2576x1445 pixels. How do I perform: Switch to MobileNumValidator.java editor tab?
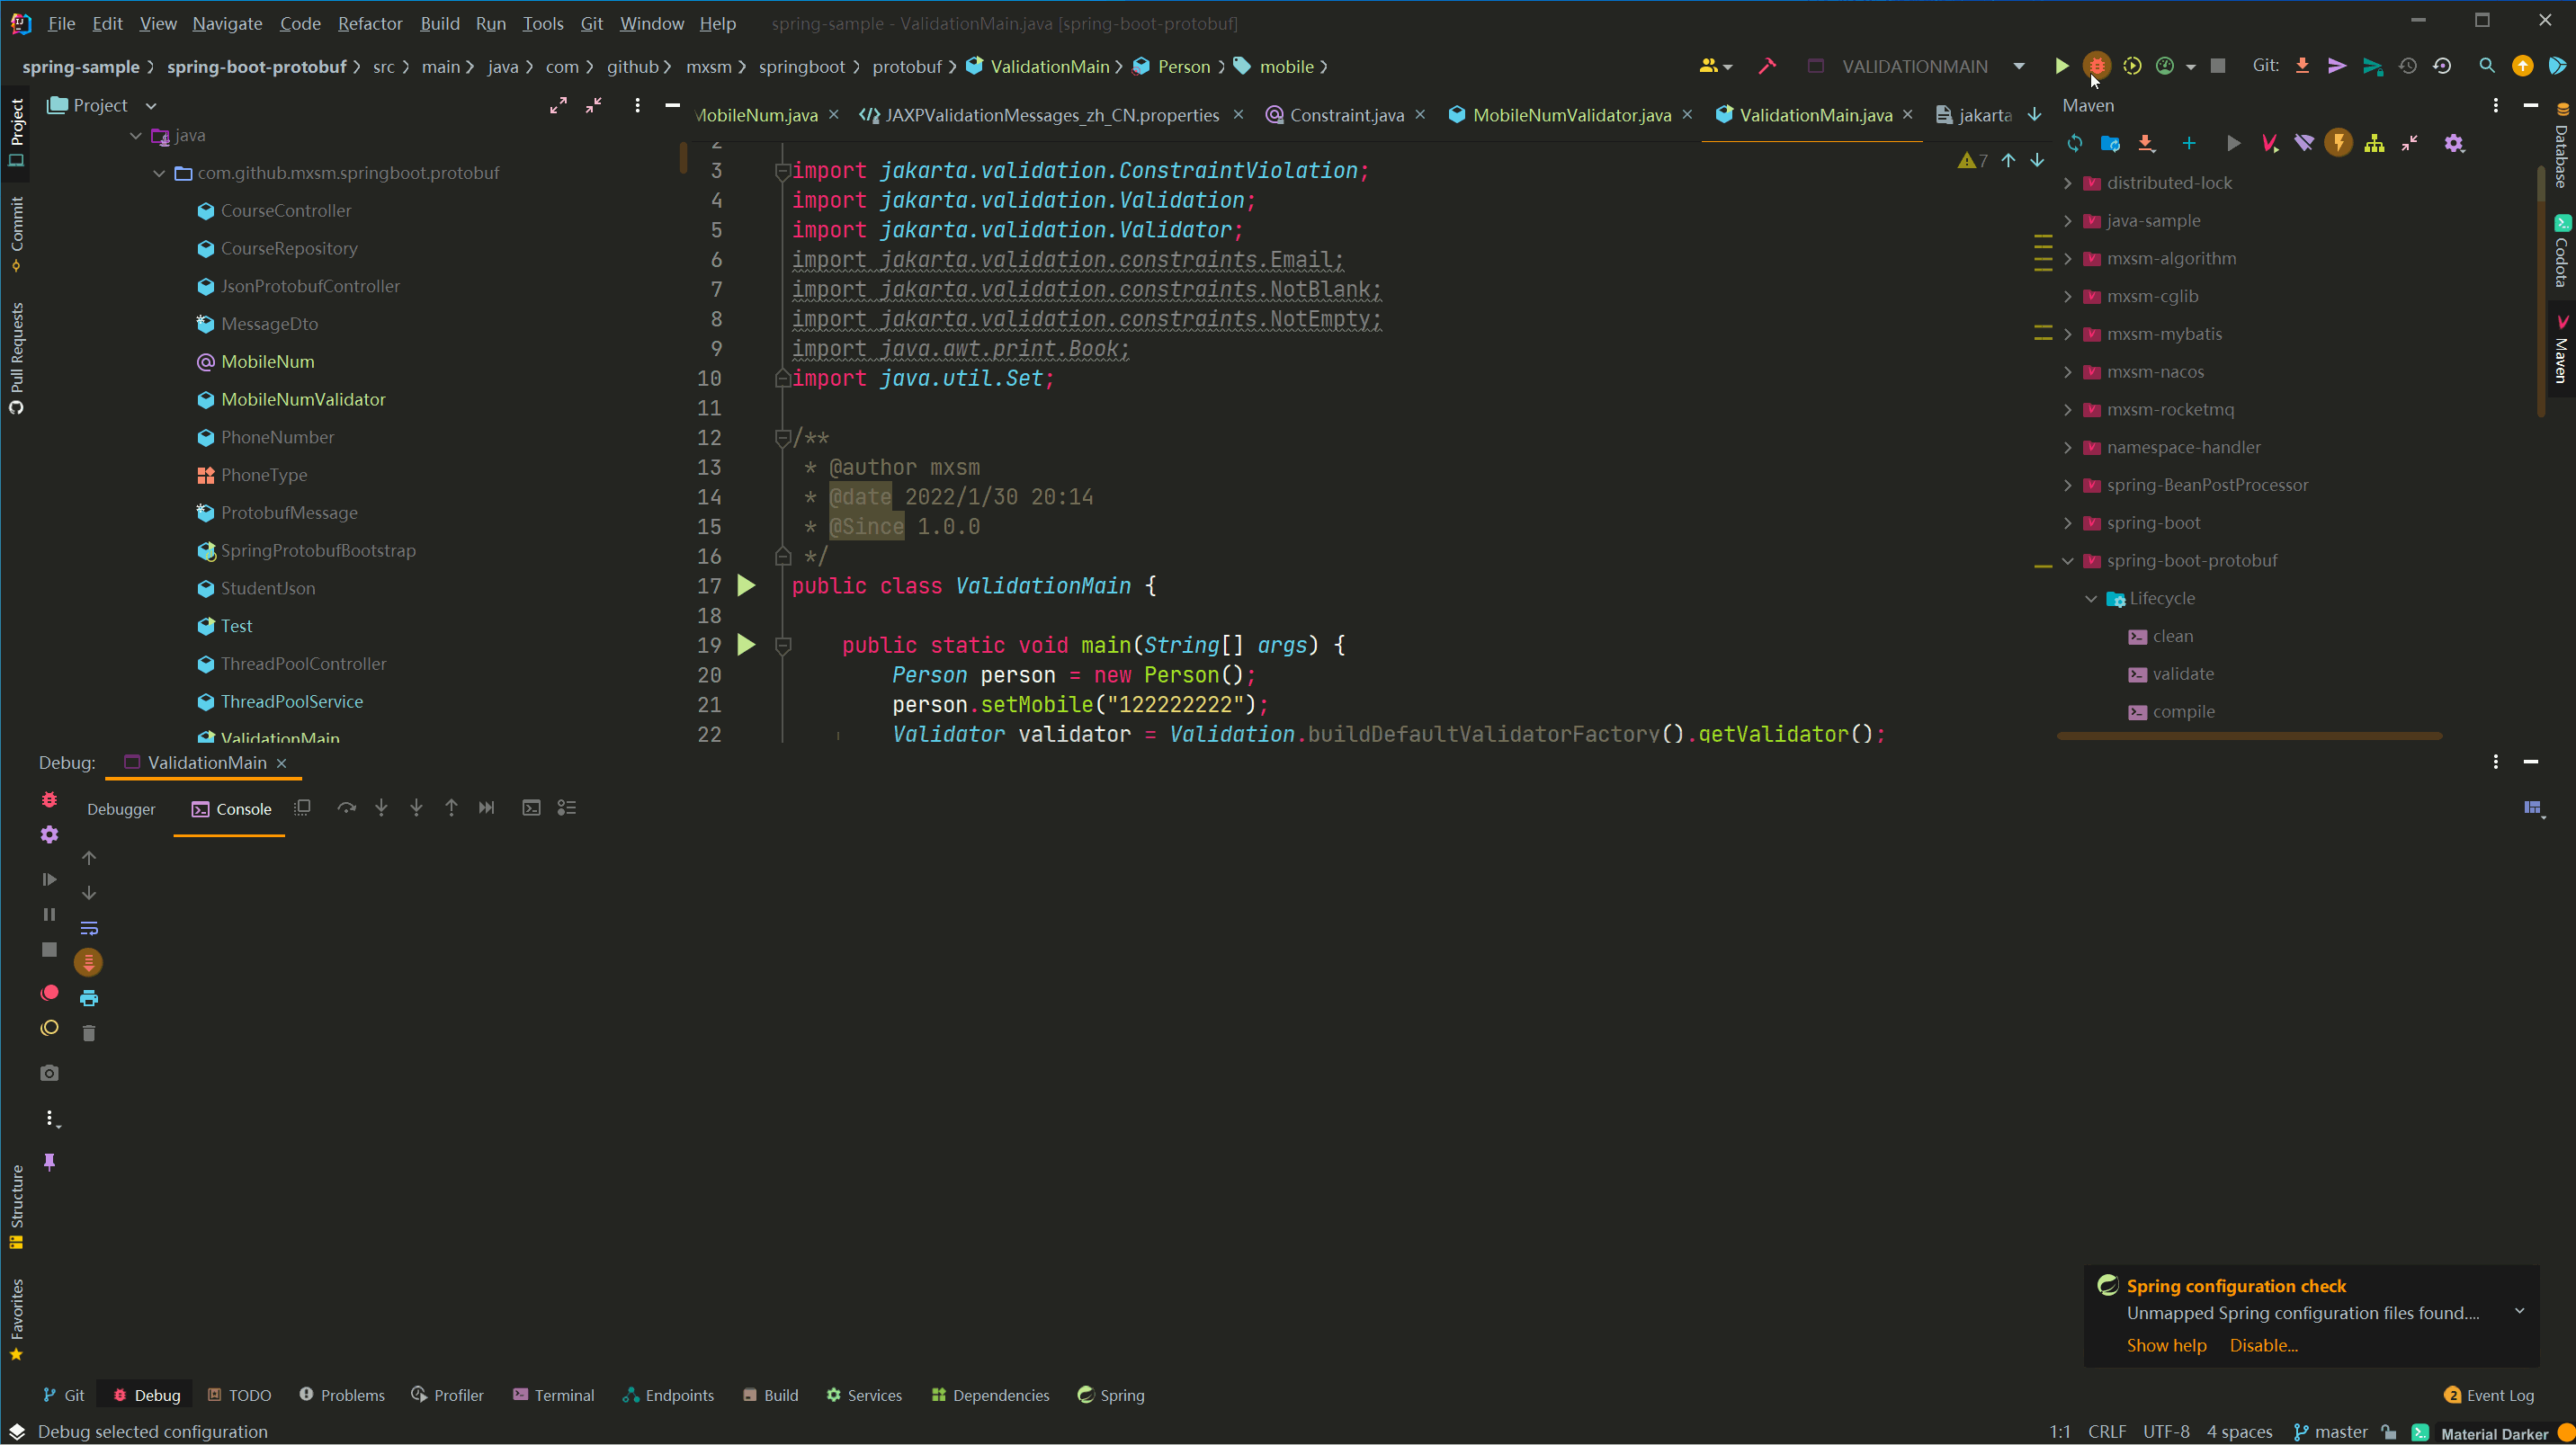click(1570, 115)
